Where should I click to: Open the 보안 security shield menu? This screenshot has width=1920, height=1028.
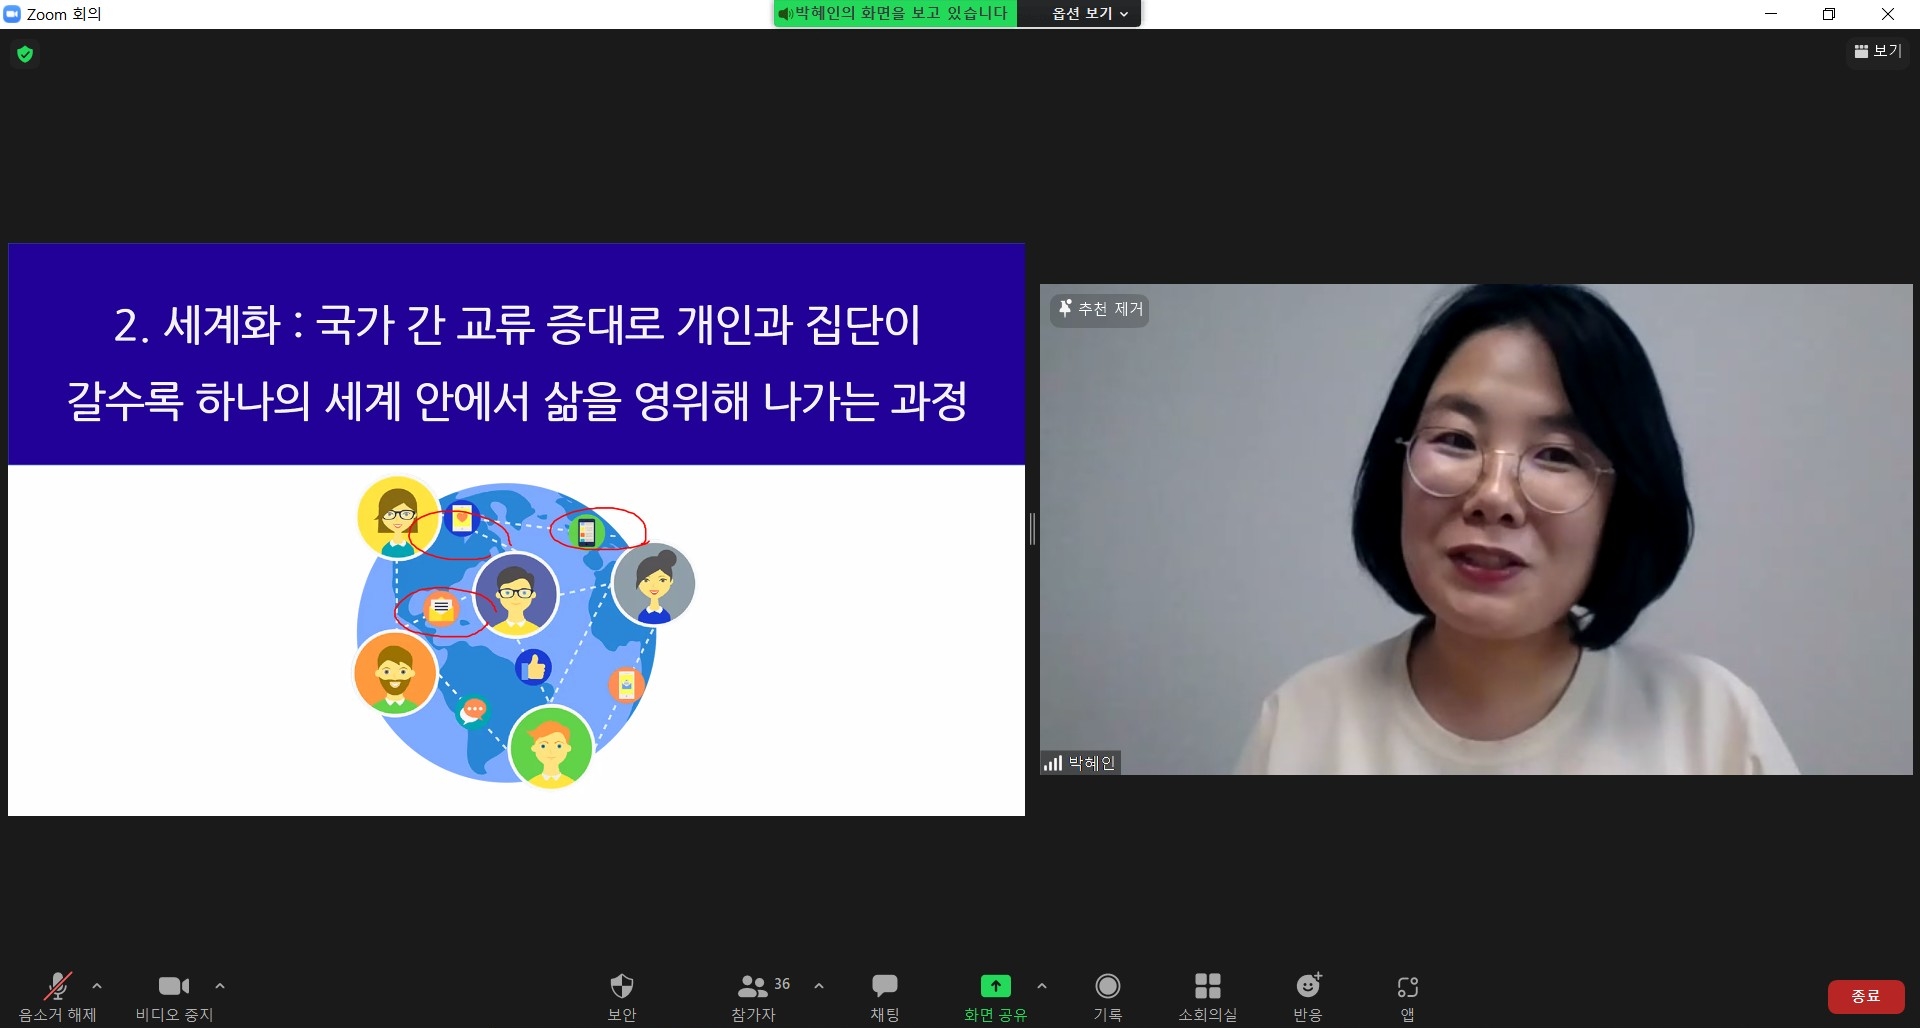(x=622, y=997)
